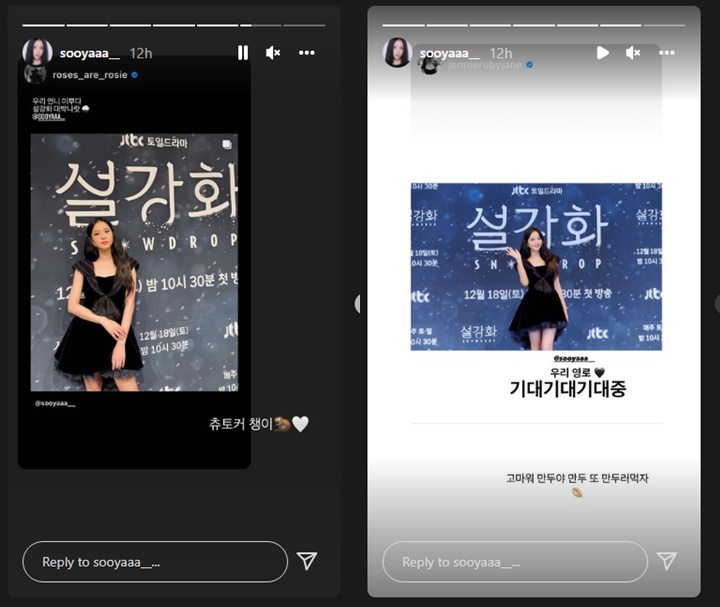Send right story via share icon
Image resolution: width=720 pixels, height=607 pixels.
(667, 561)
